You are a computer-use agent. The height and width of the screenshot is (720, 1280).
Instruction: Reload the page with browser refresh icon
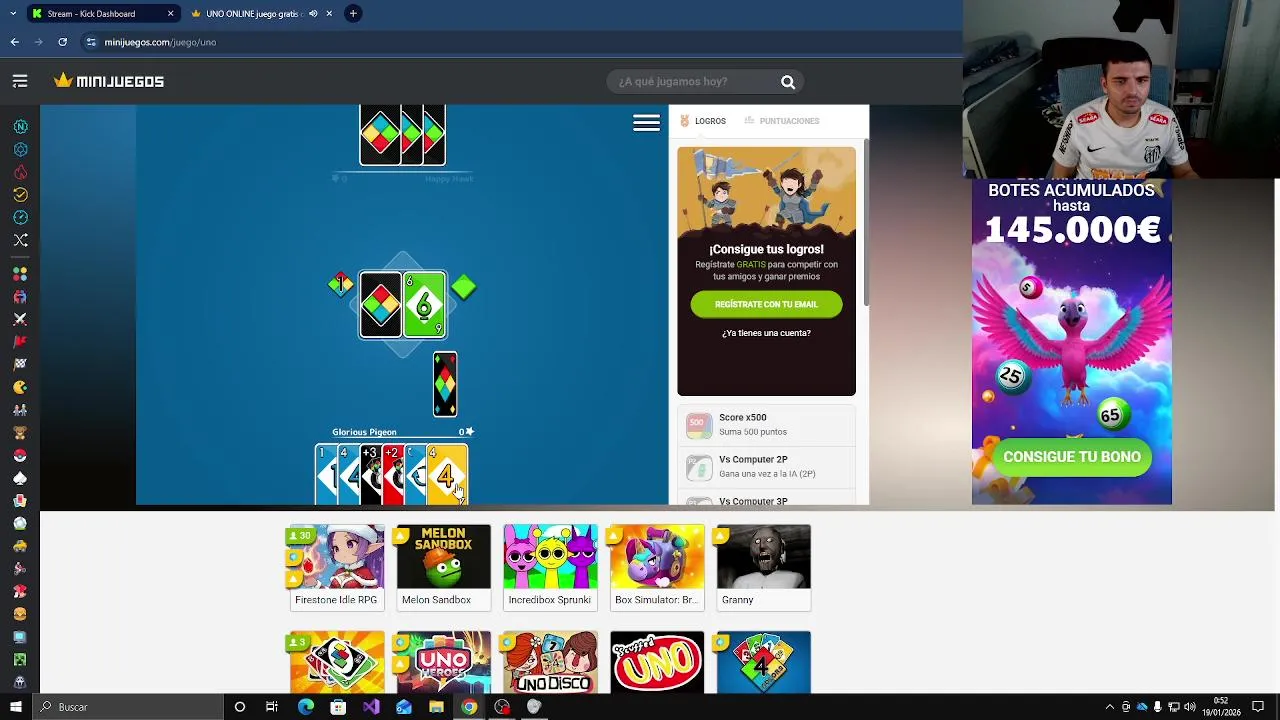pos(62,42)
